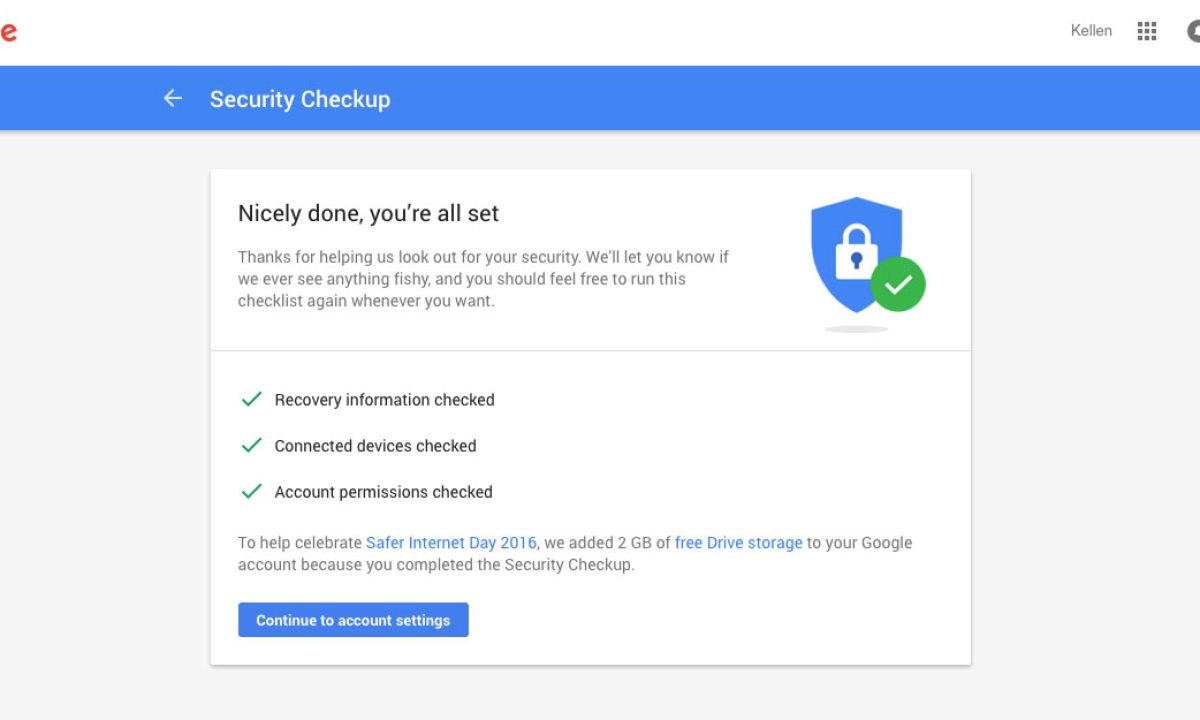1200x720 pixels.
Task: Click the green checkmark badge on shield
Action: pos(898,285)
